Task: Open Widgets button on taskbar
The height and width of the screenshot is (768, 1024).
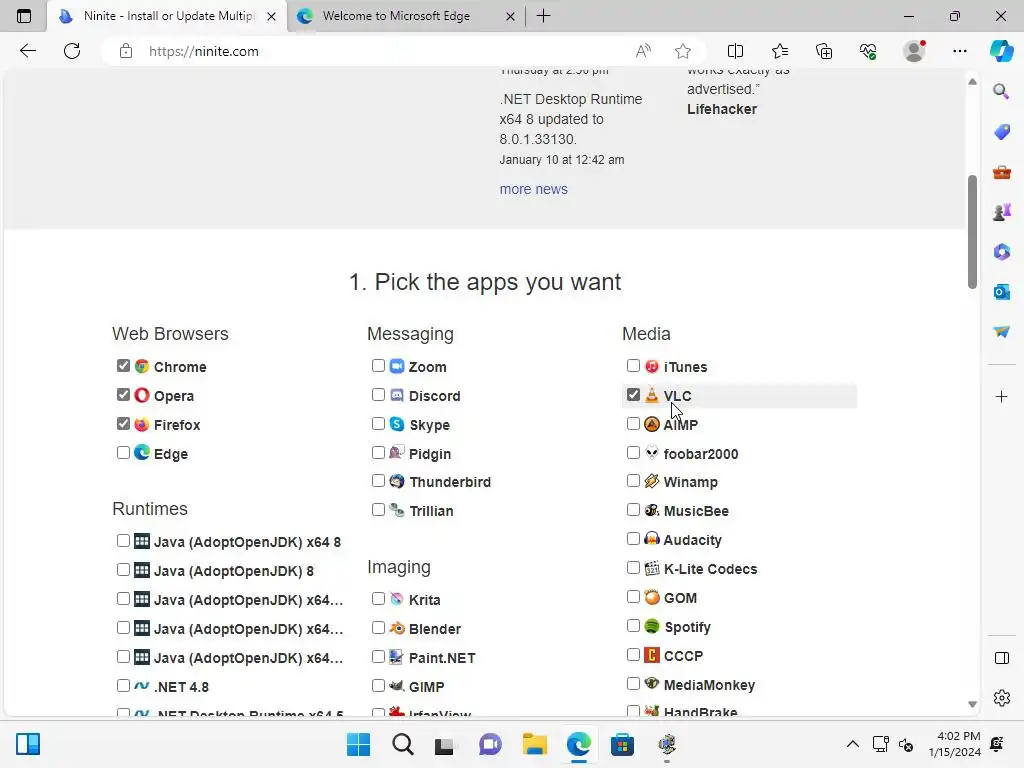Action: click(x=28, y=744)
